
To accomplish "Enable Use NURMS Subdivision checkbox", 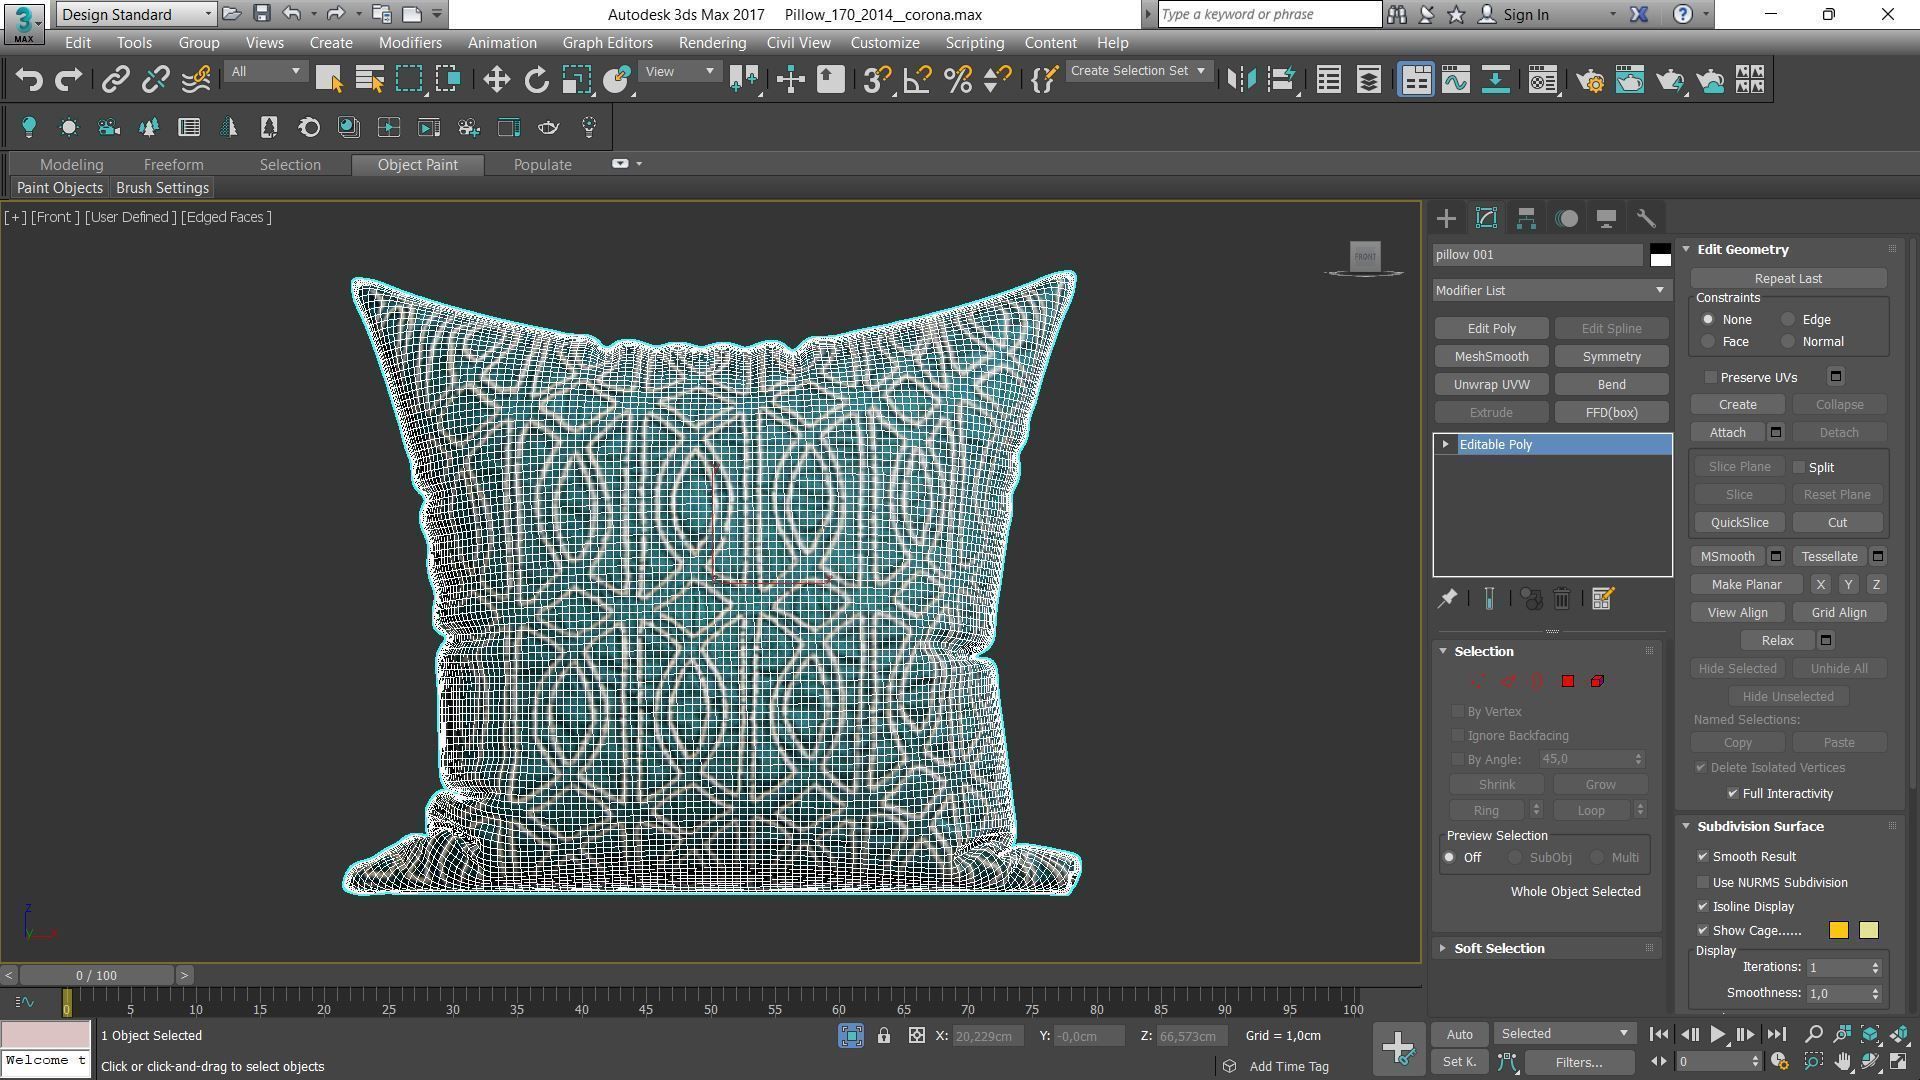I will 1703,882.
